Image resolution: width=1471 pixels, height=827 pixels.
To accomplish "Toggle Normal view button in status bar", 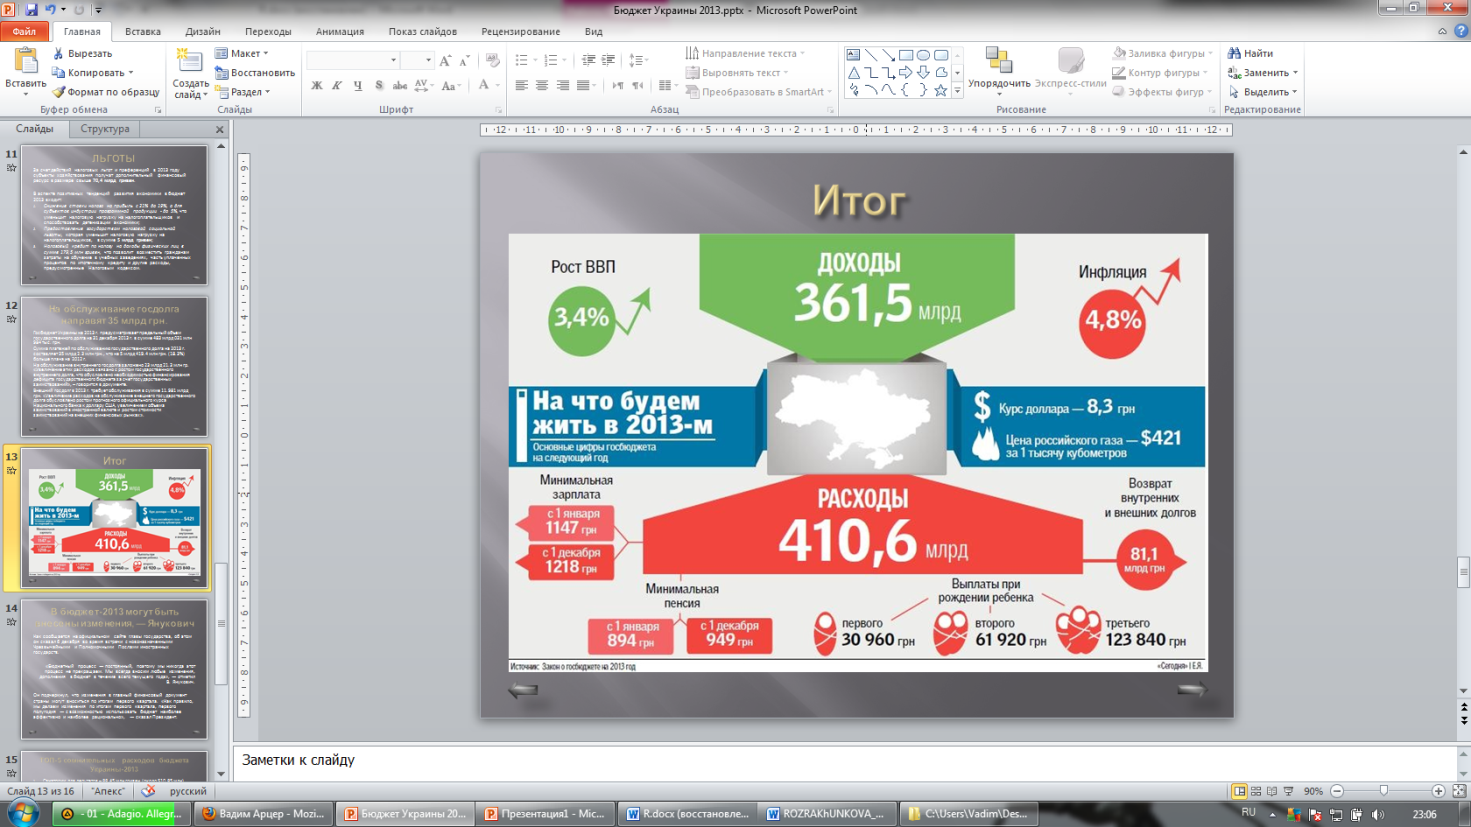I will (1240, 791).
